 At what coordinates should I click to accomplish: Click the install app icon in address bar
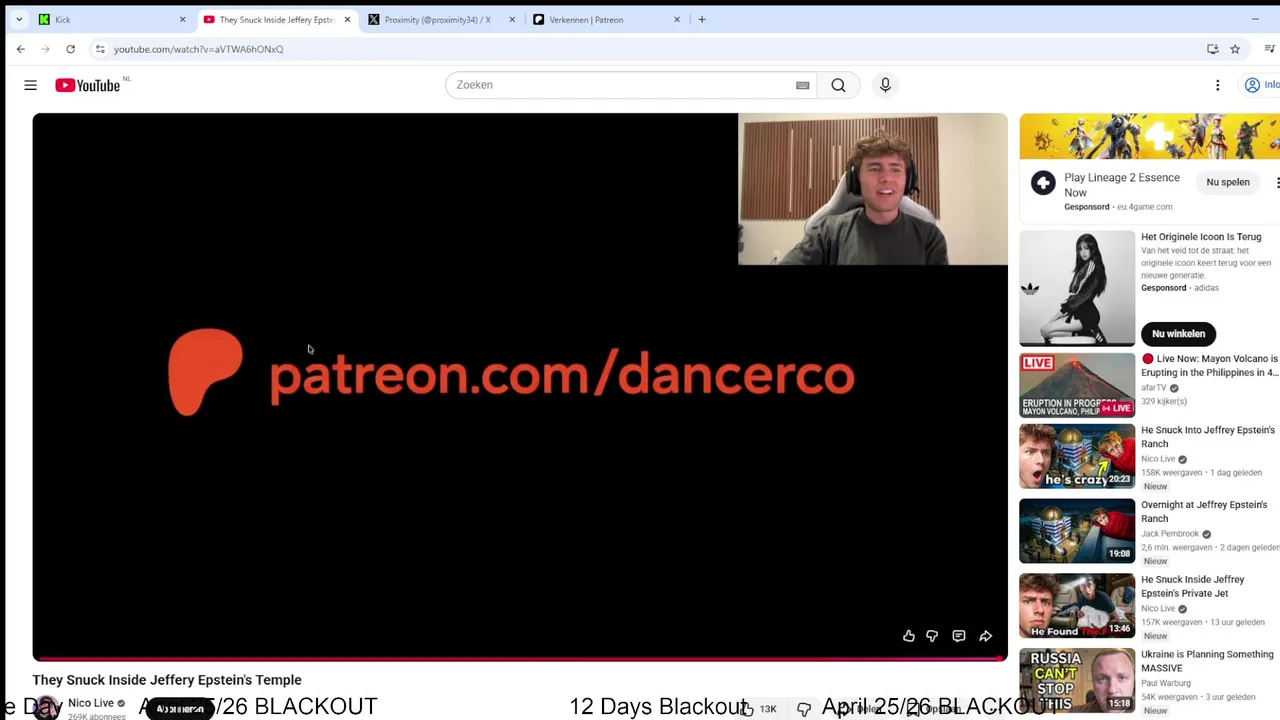click(x=1212, y=49)
